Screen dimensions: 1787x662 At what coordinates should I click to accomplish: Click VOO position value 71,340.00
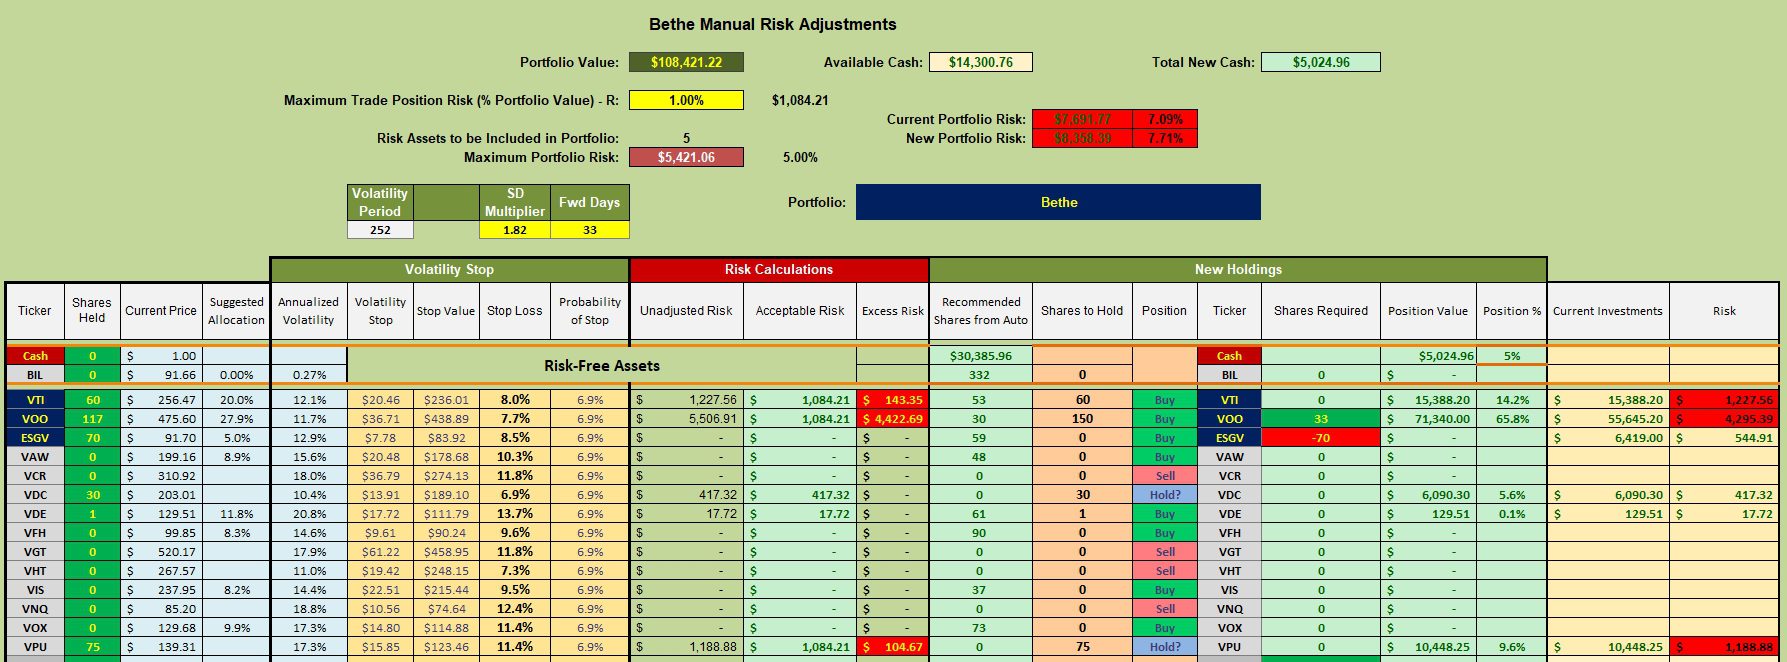tap(1428, 419)
